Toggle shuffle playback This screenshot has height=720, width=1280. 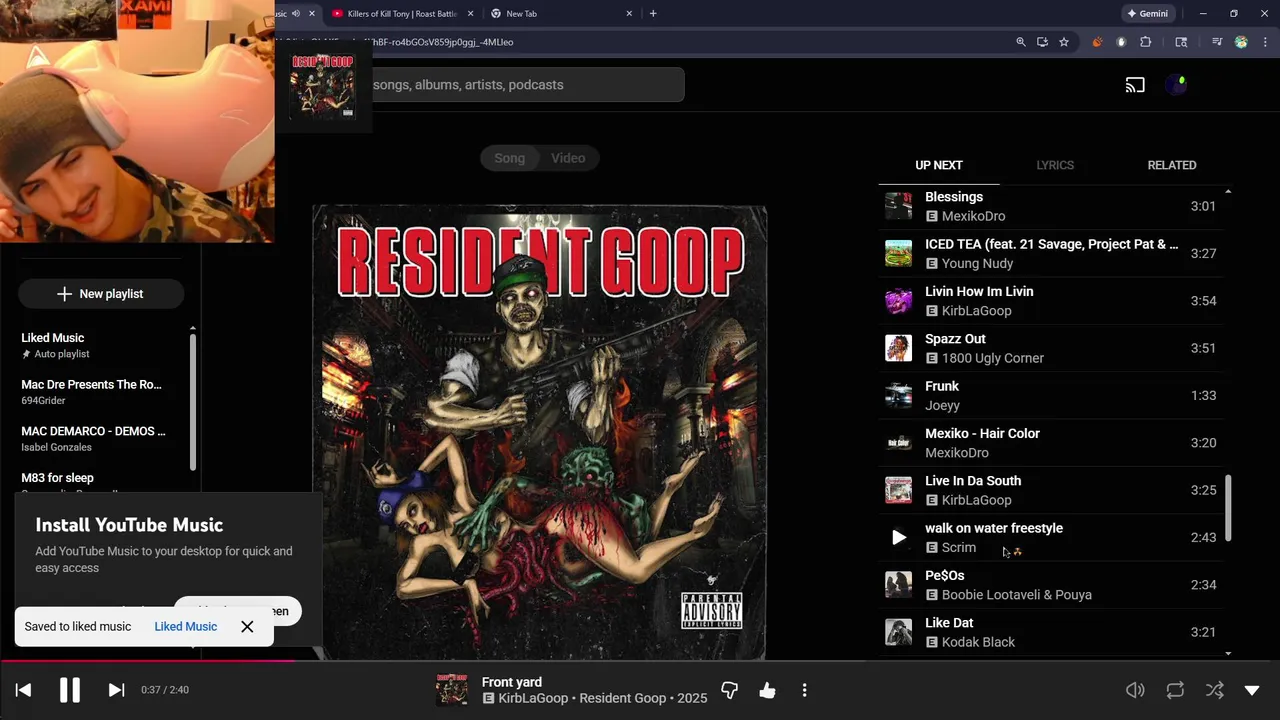point(1214,690)
